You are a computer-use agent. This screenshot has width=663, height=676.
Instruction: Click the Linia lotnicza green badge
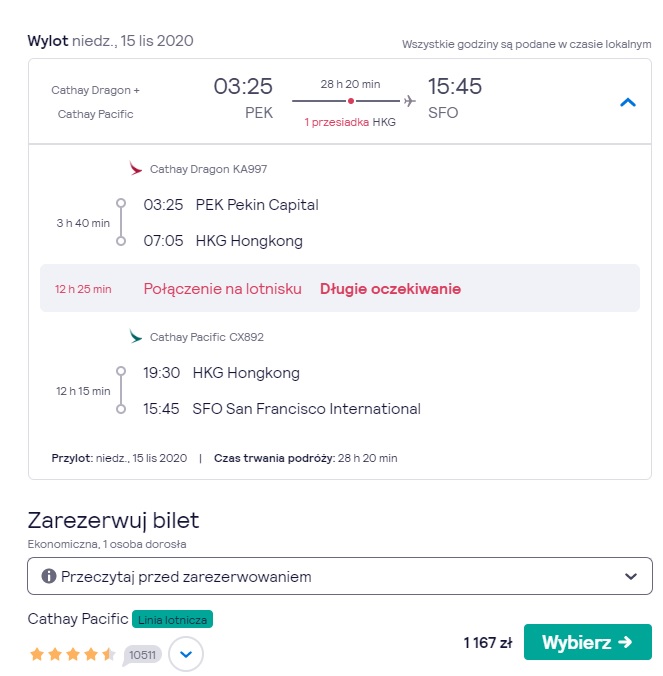point(172,620)
